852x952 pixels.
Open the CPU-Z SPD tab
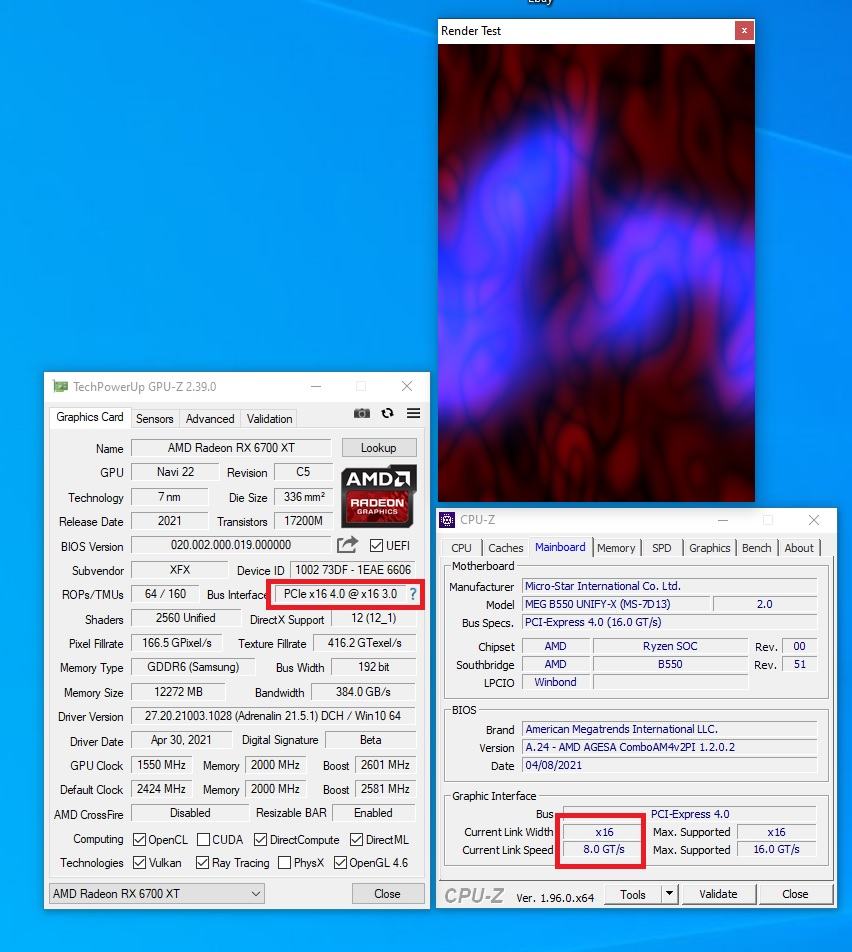(661, 548)
